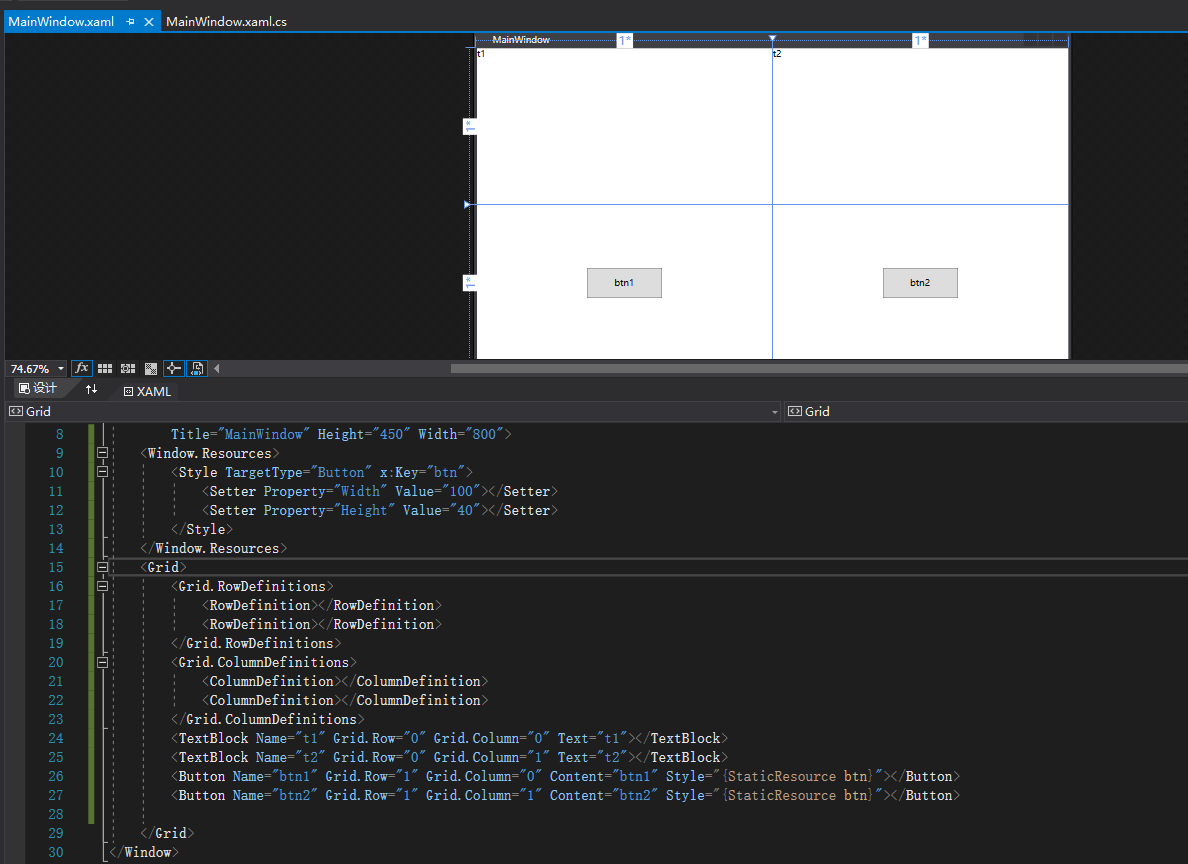Collapse the designer toolbar with its left arrow
Viewport: 1188px width, 864px height.
216,368
